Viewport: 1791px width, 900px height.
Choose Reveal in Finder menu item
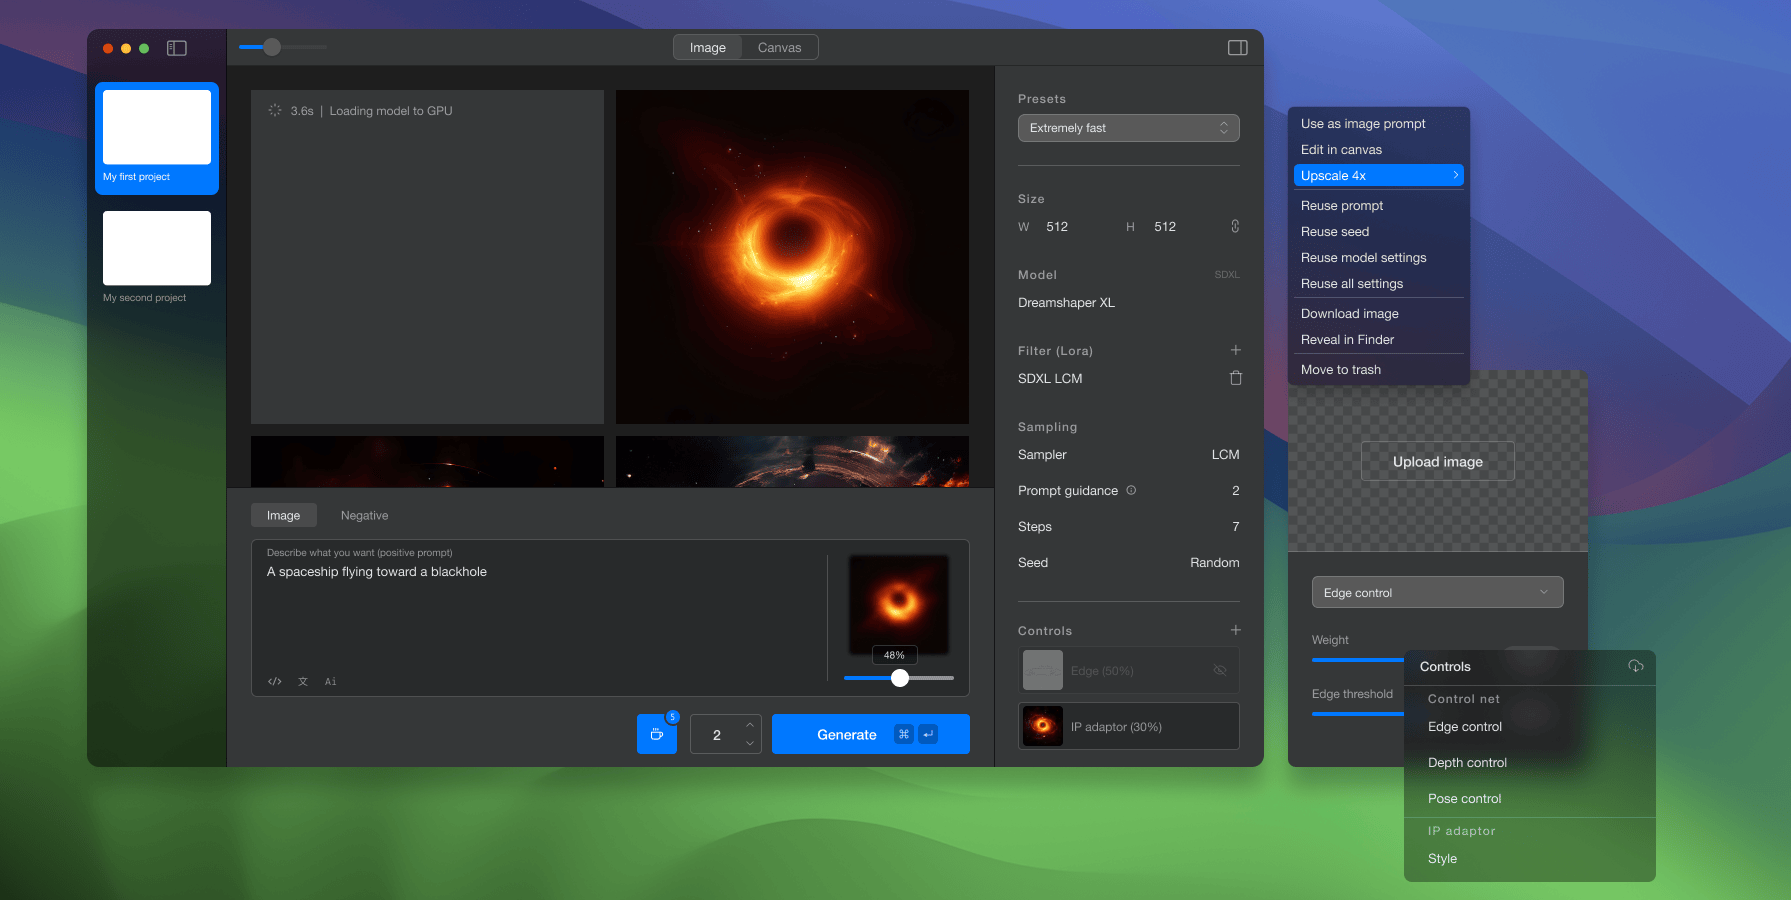1378,339
